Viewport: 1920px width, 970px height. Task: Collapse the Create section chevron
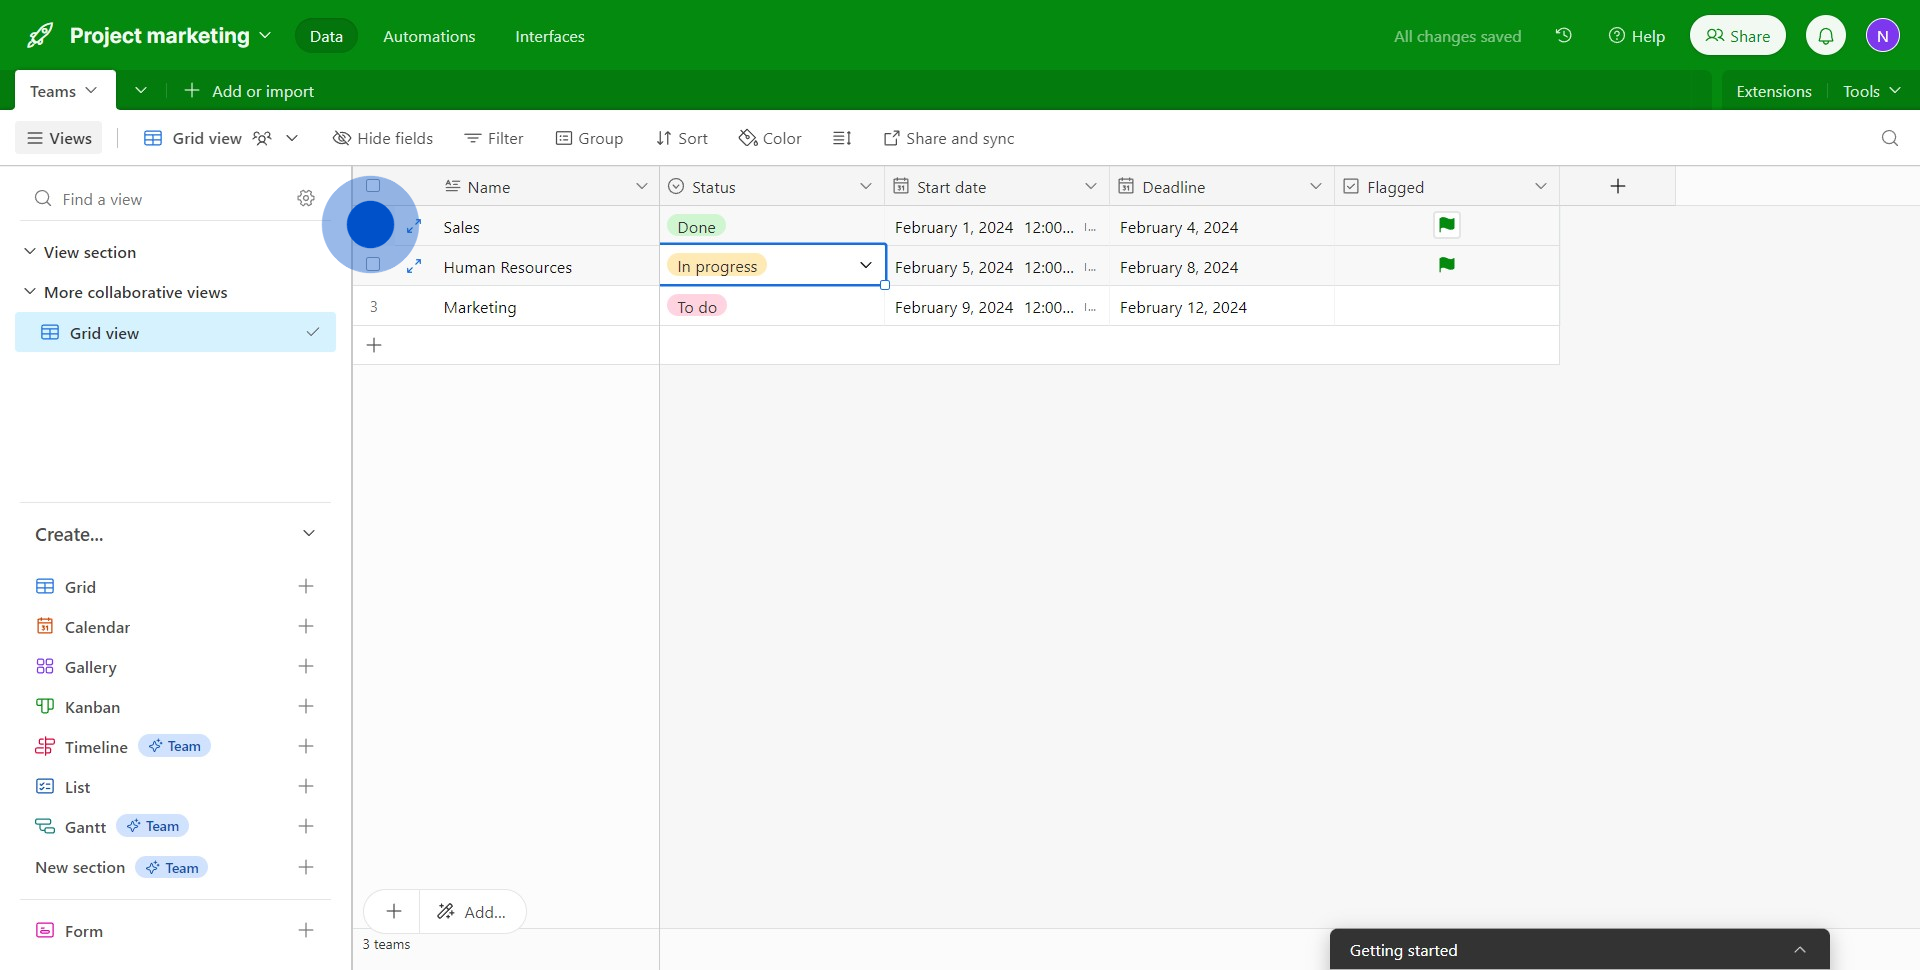coord(309,534)
